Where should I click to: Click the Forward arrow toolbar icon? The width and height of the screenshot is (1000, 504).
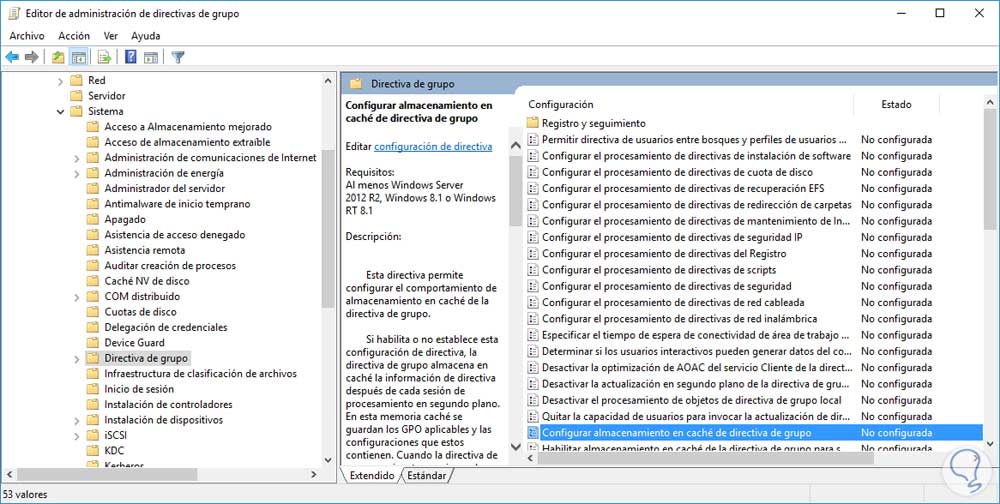31,57
